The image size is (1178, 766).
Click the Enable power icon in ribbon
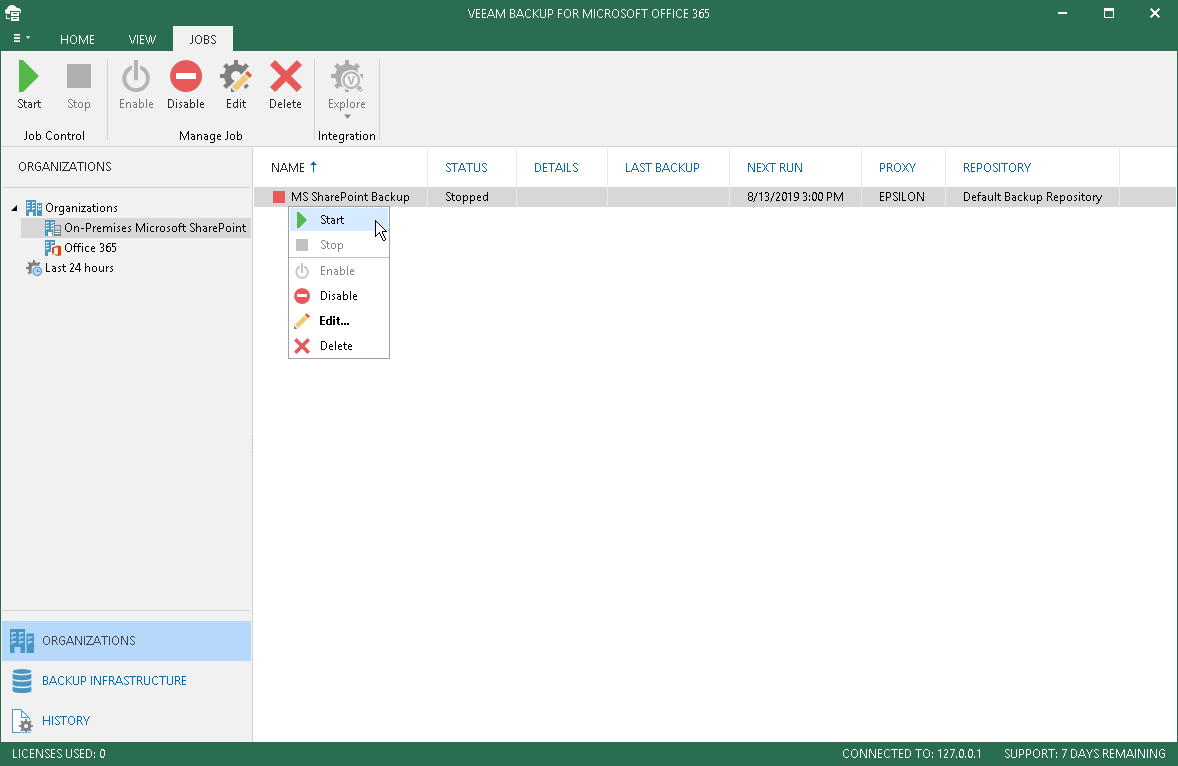136,77
